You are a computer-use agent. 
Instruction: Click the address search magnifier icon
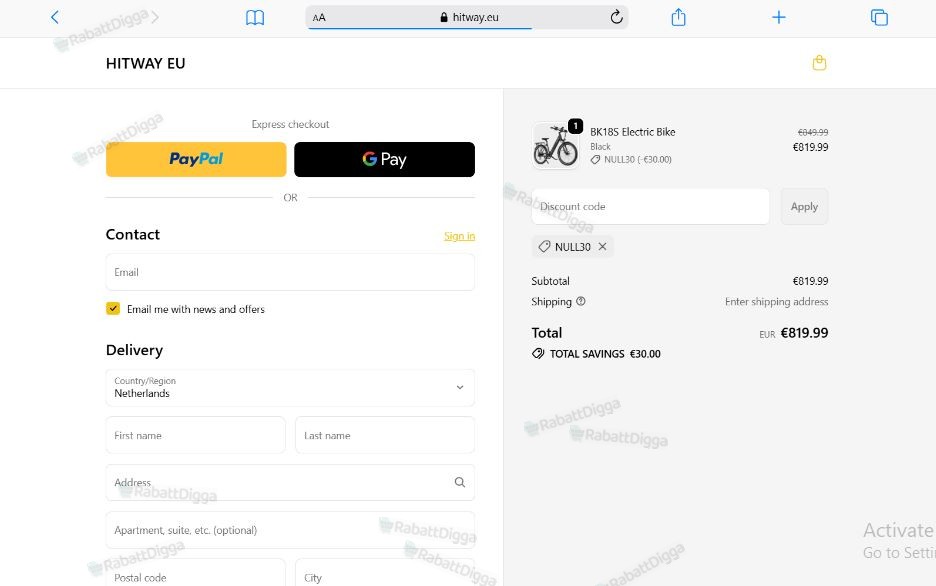tap(460, 482)
